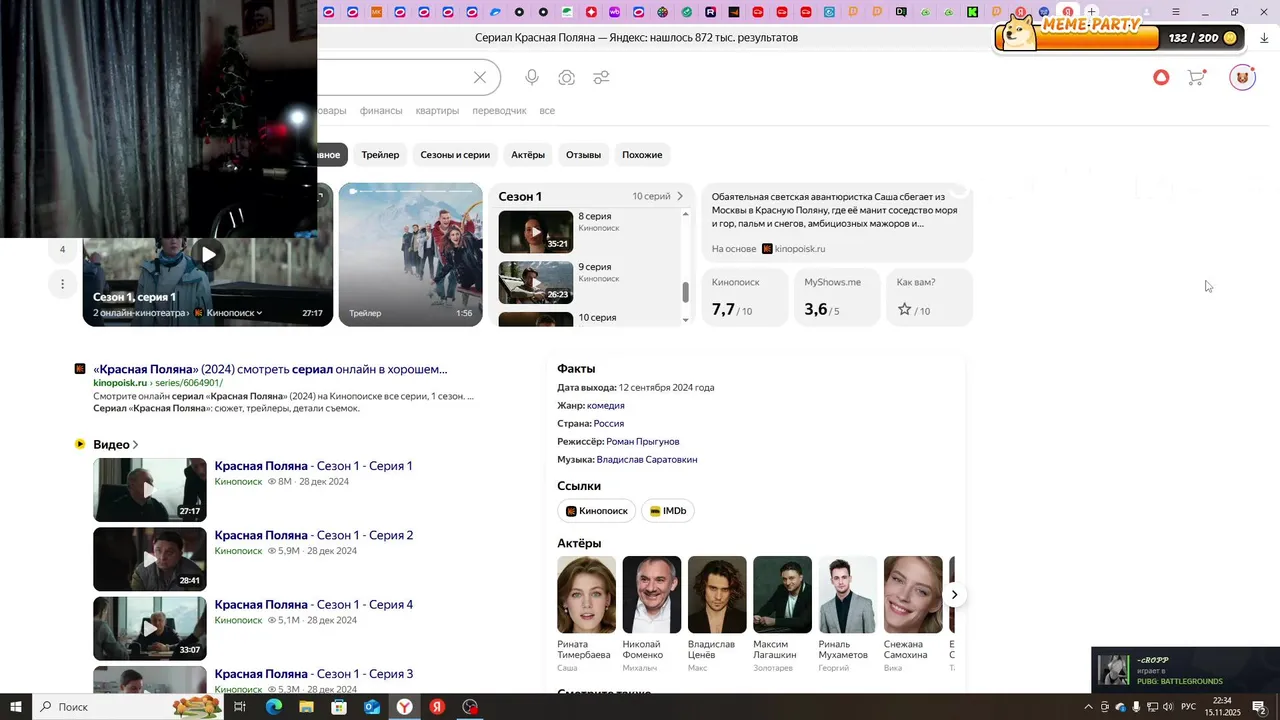Viewport: 1280px width, 720px height.
Task: Open the Windows Start menu
Action: 15,707
